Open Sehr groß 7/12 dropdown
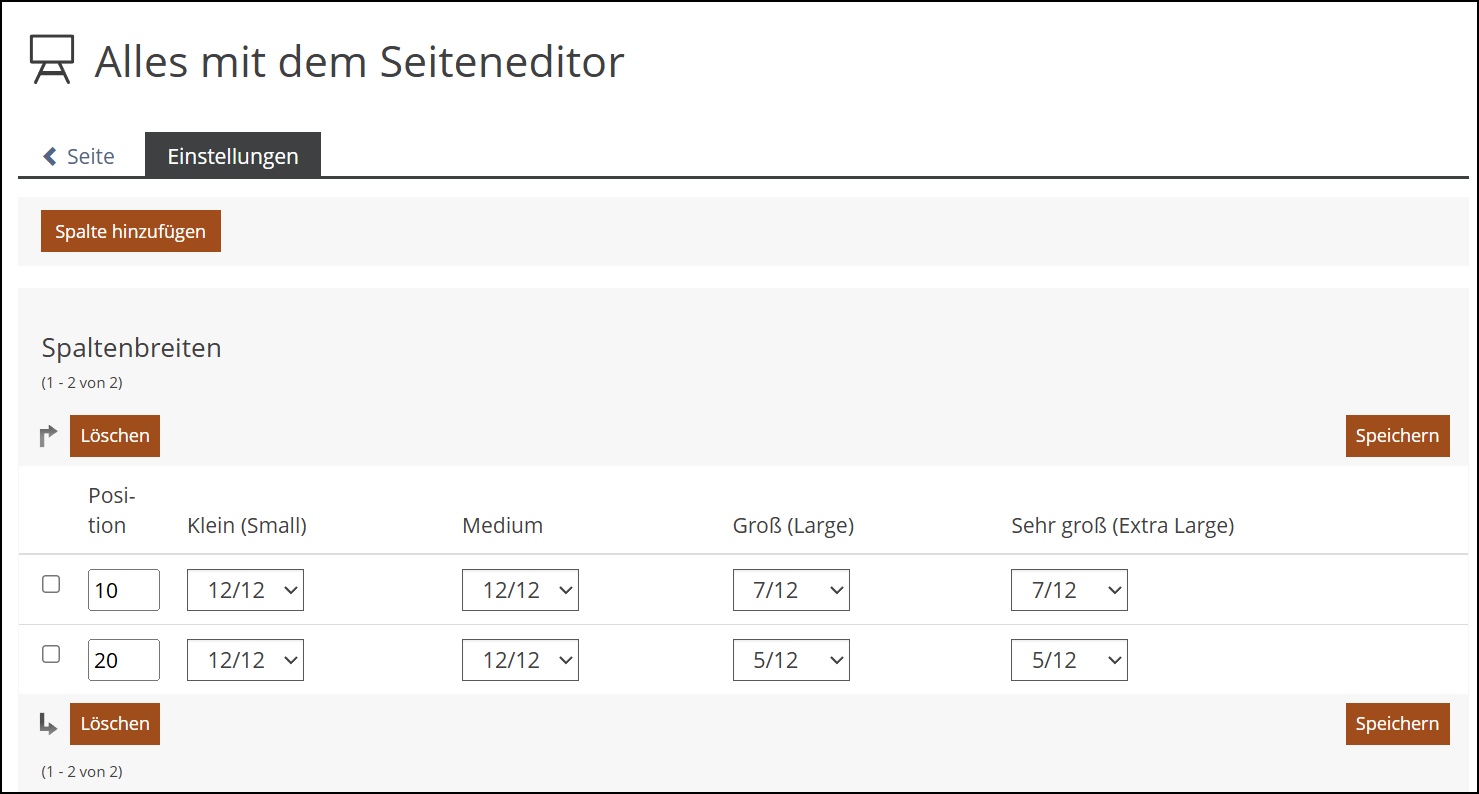 [x=1069, y=590]
